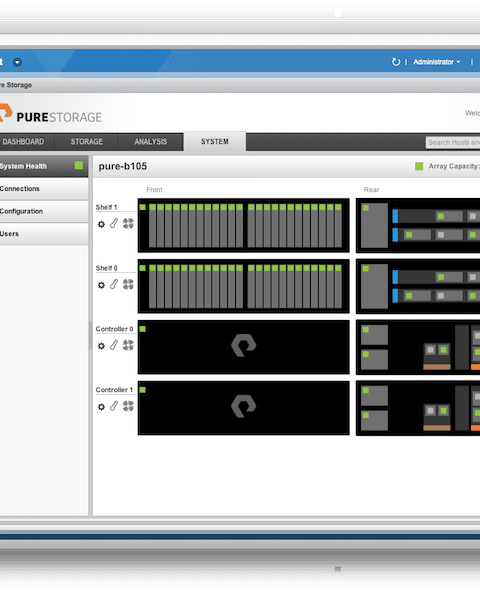Screen dimensions: 480x593
Task: Select Shelf 0 front chassis status light
Action: coord(143,268)
